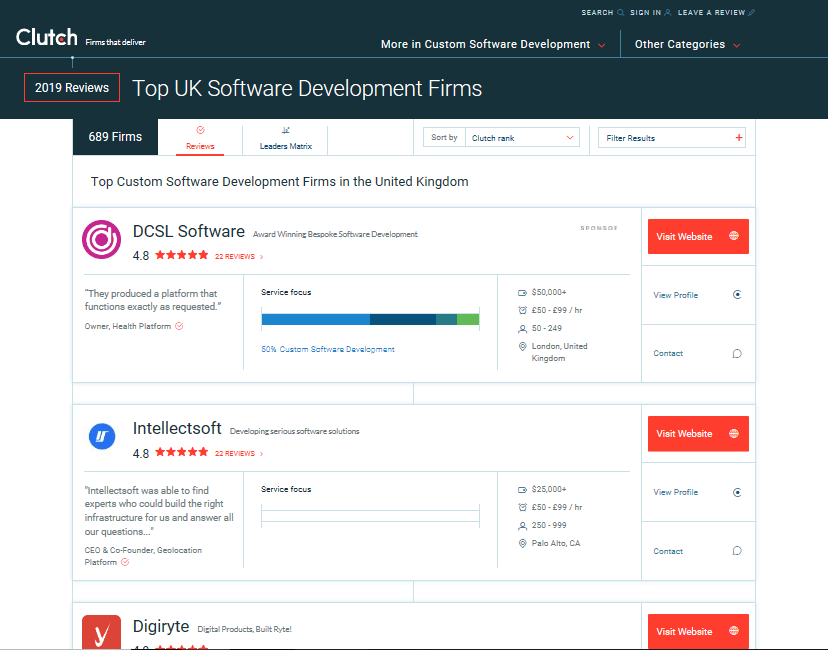Screen dimensions: 828x650
Task: Open DCSL Software's 22 Reviews link
Action: [x=236, y=257]
